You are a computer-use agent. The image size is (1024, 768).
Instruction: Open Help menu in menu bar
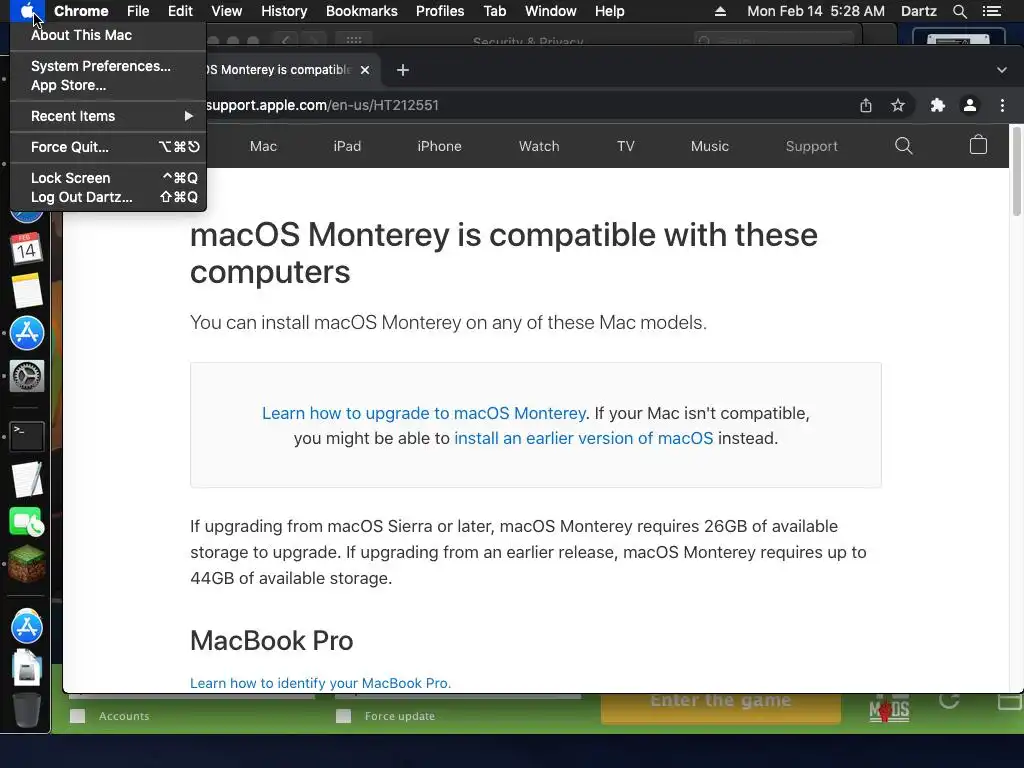click(x=609, y=11)
